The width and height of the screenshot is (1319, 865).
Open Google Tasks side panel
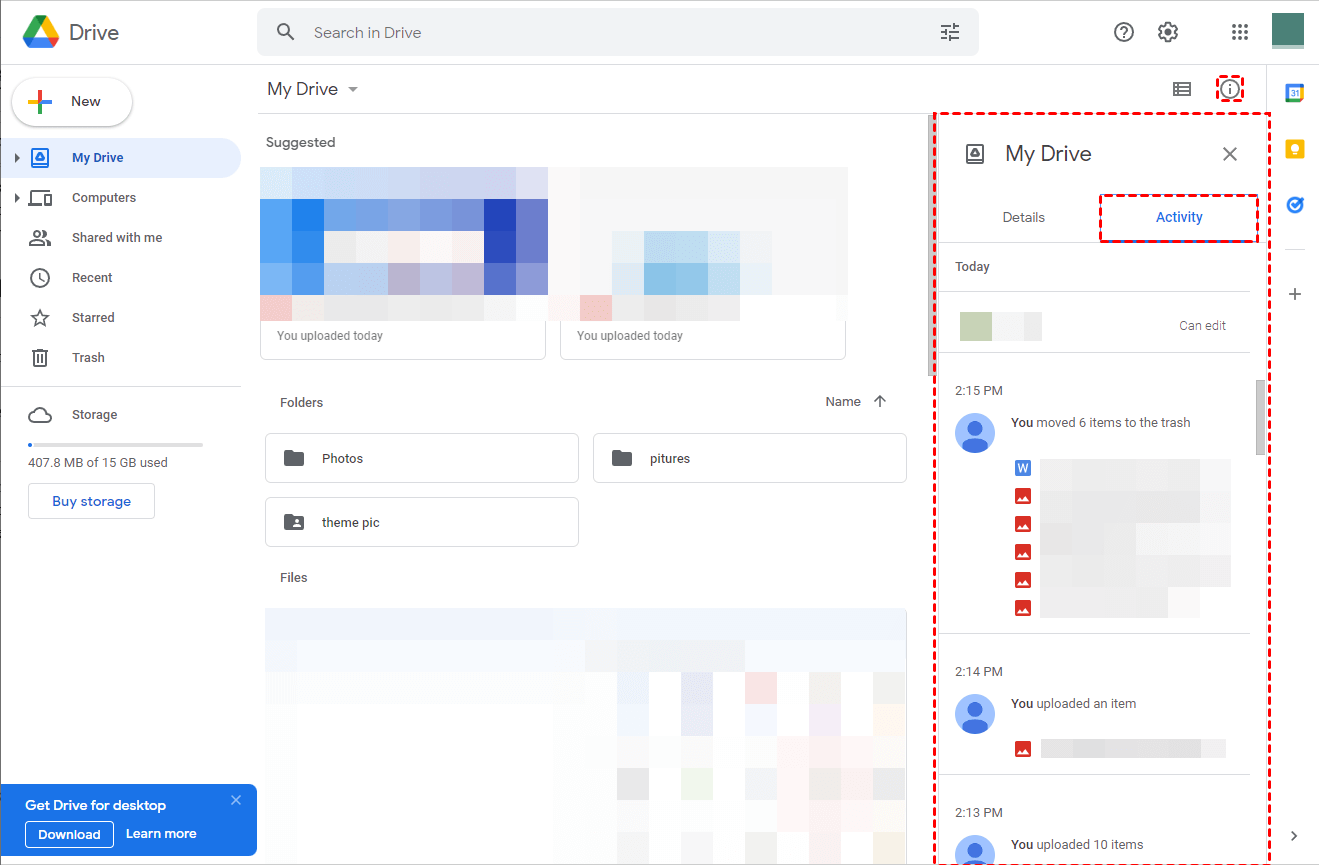[1294, 205]
